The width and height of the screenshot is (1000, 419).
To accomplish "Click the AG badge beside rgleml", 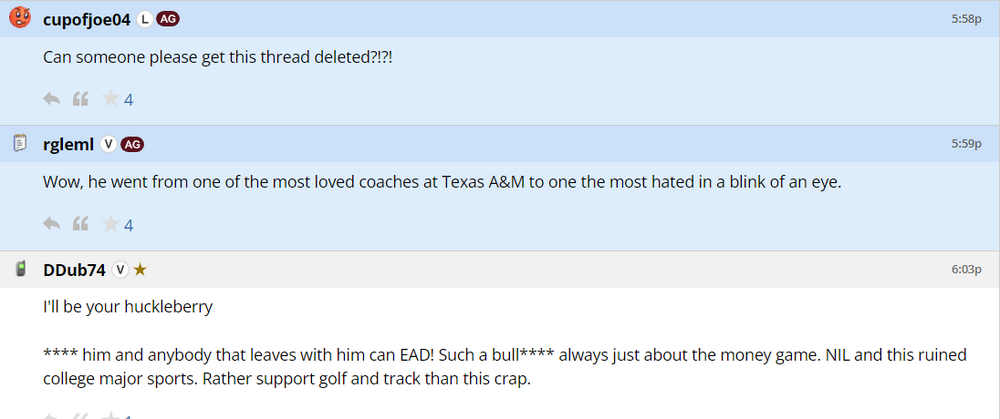I will (132, 144).
